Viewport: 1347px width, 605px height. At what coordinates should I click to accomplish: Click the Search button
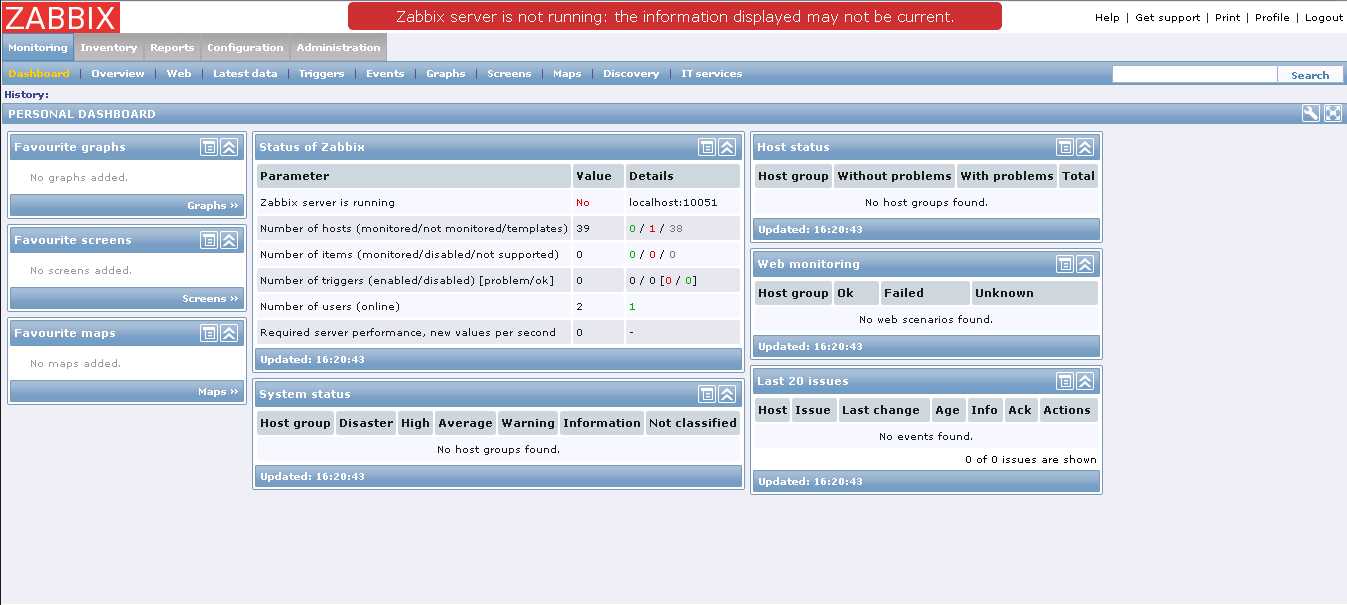tap(1310, 75)
